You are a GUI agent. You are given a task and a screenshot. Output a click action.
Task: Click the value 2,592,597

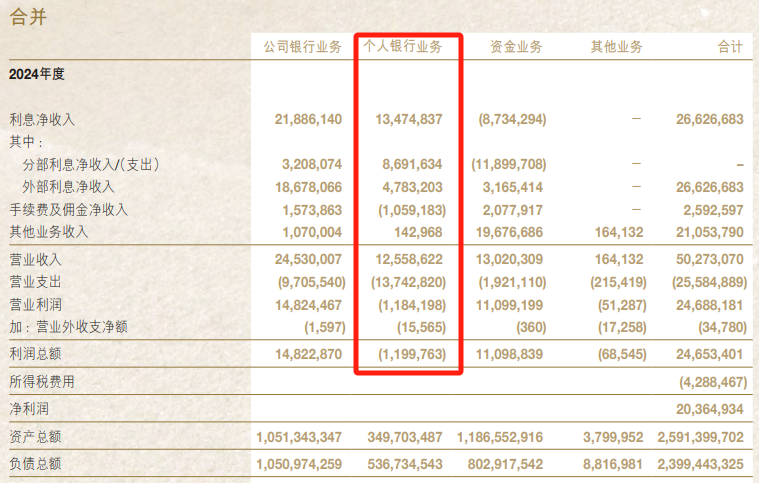(x=713, y=211)
